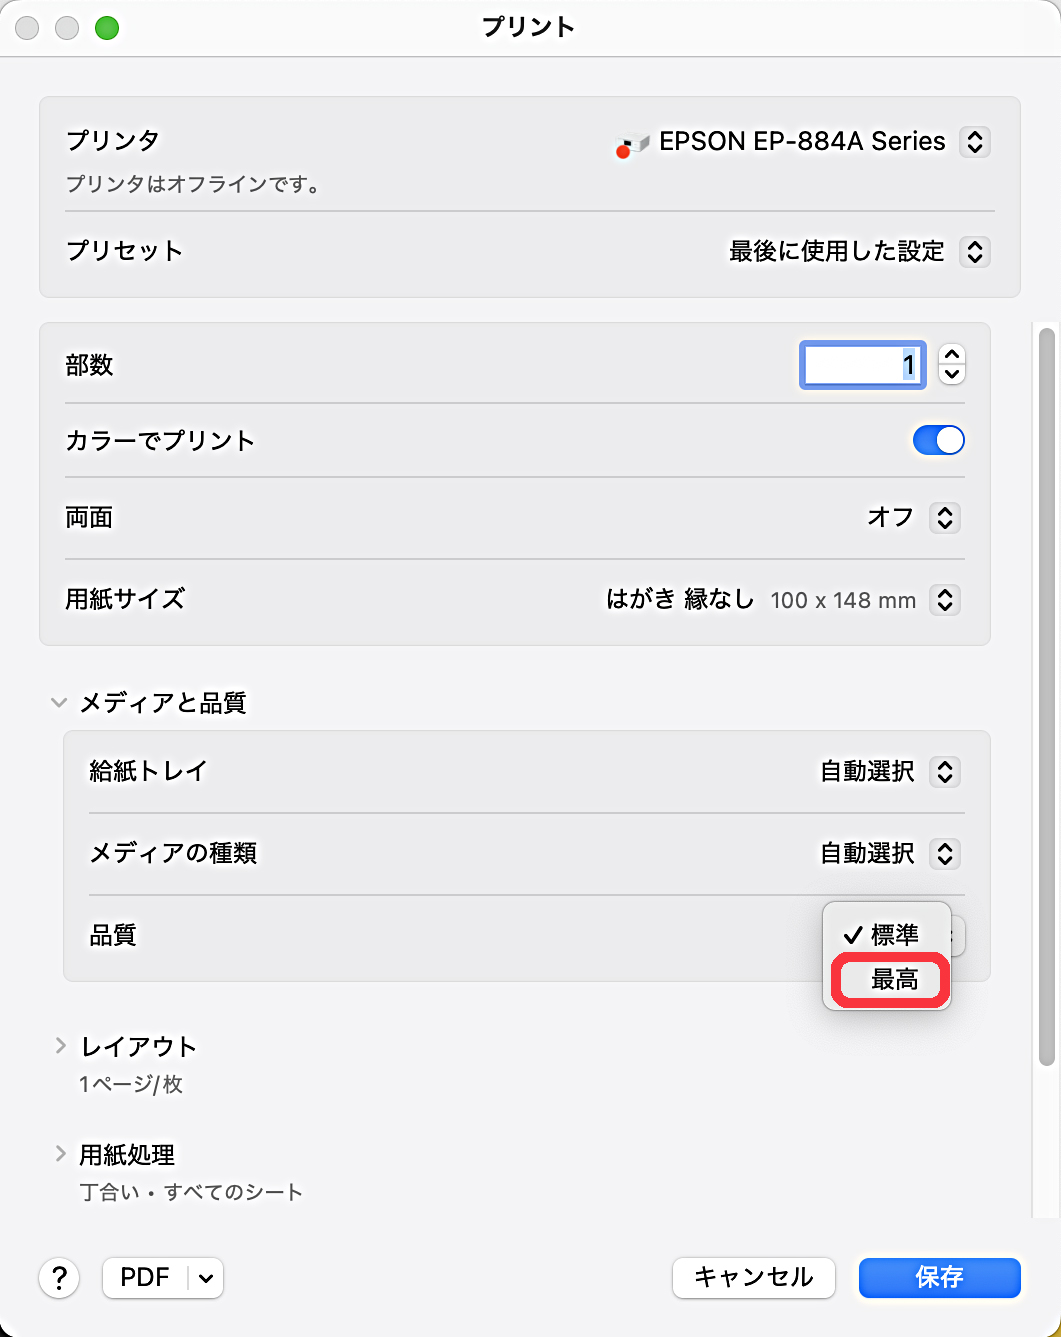Image resolution: width=1061 pixels, height=1337 pixels.
Task: Open the 両面 duplex dropdown
Action: [944, 518]
